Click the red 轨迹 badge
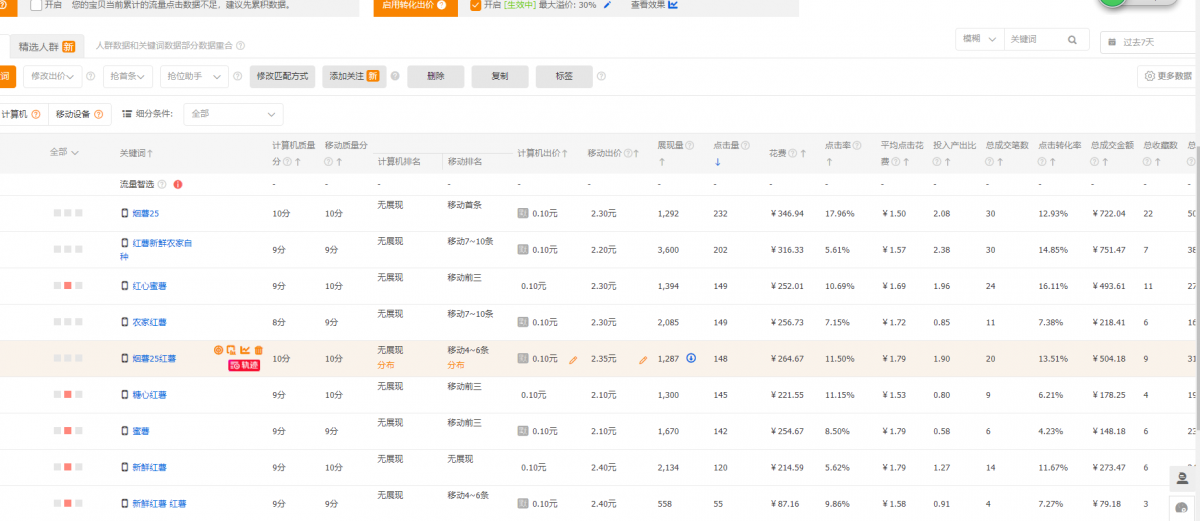The image size is (1200, 521). (x=245, y=365)
